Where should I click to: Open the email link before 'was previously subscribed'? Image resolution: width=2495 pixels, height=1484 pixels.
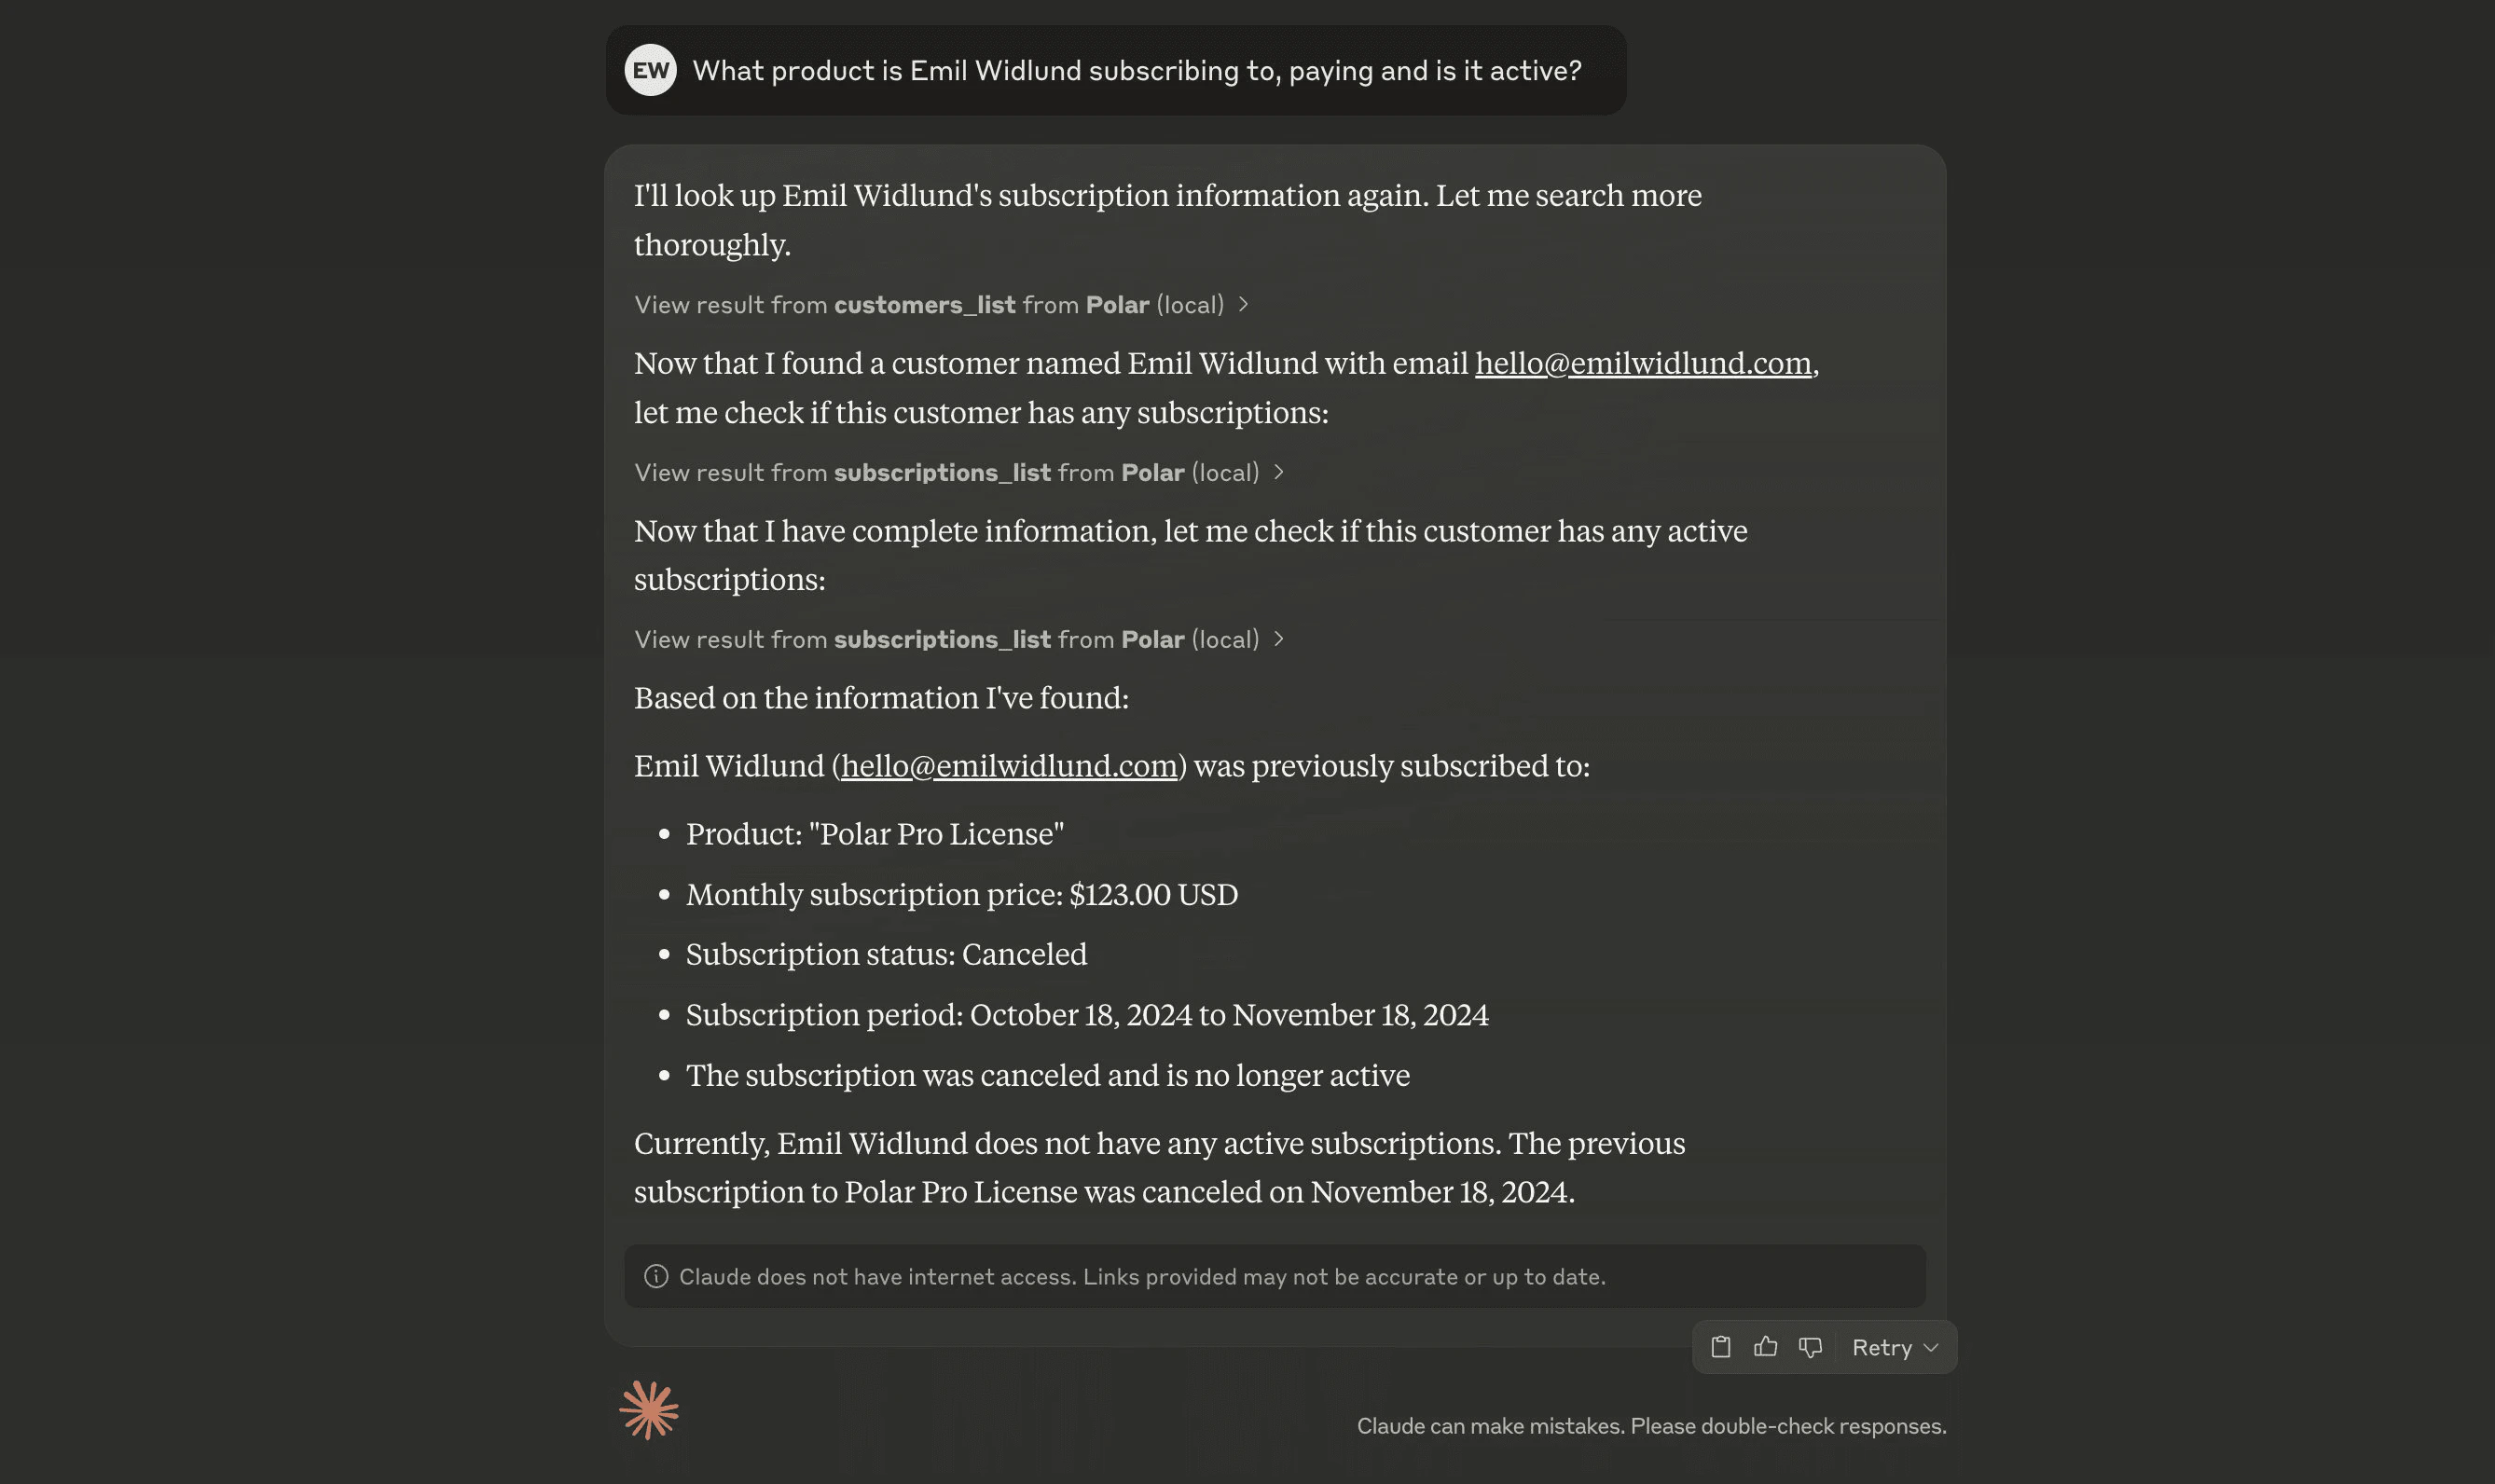point(1009,766)
